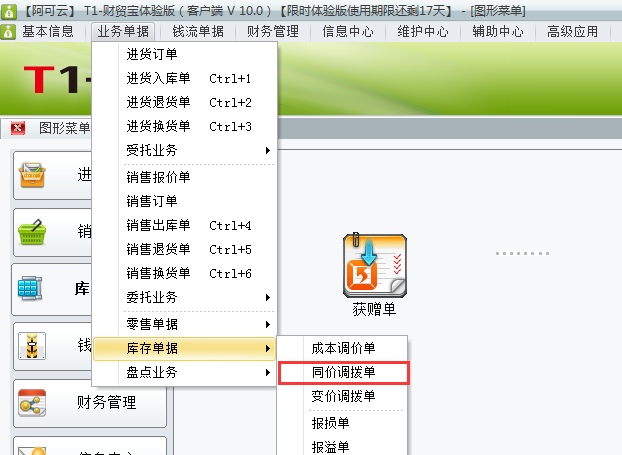The image size is (622, 455).
Task: Choose 进货入库单 menu entry
Action: pyautogui.click(x=198, y=79)
